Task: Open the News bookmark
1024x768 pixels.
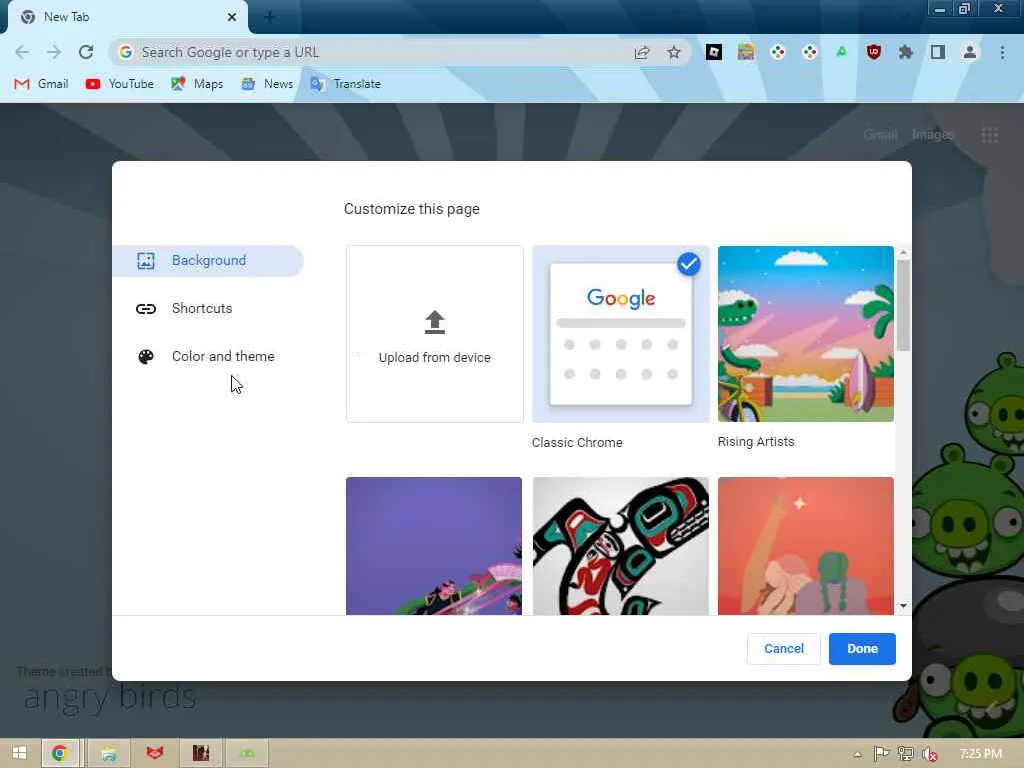Action: pyautogui.click(x=267, y=84)
